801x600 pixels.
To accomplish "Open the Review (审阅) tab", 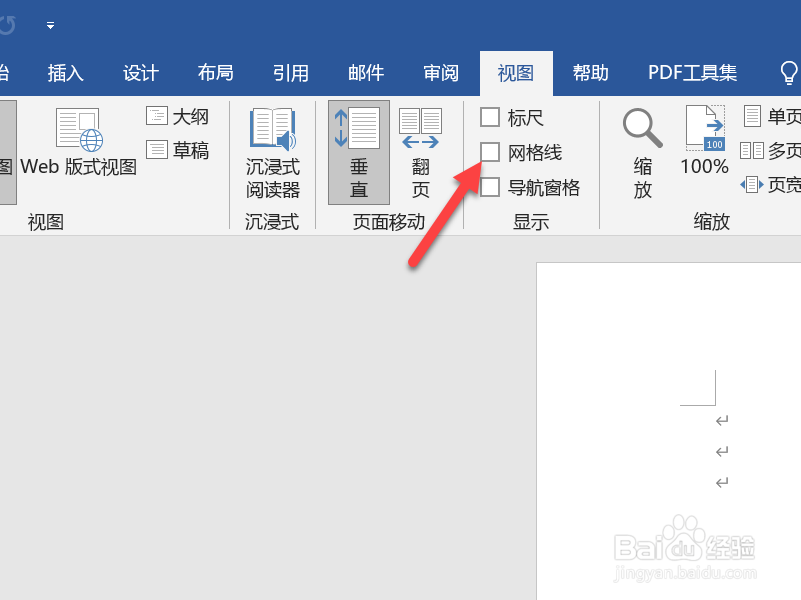I will point(440,72).
